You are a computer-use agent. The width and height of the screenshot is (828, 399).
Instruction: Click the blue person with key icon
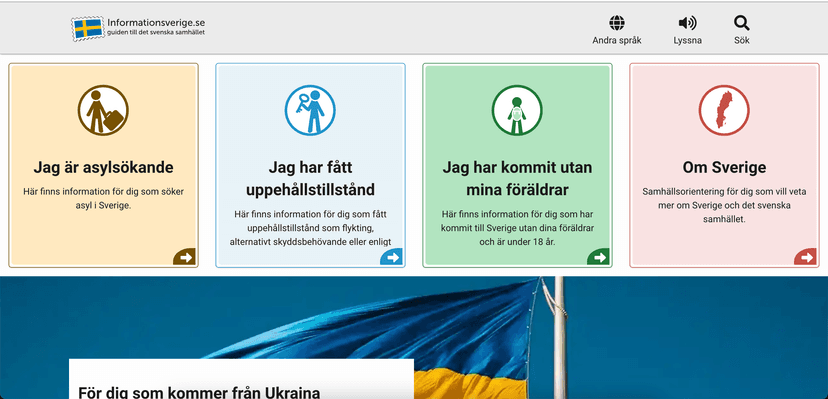click(310, 110)
